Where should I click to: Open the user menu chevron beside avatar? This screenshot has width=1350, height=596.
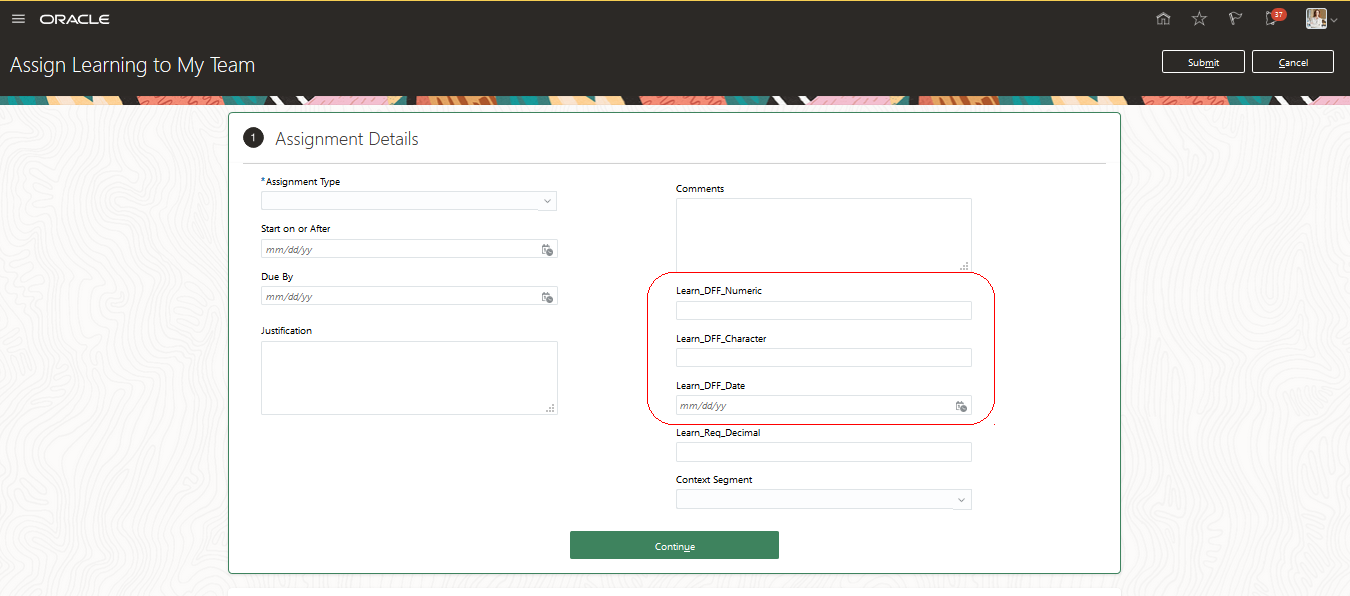pyautogui.click(x=1334, y=20)
